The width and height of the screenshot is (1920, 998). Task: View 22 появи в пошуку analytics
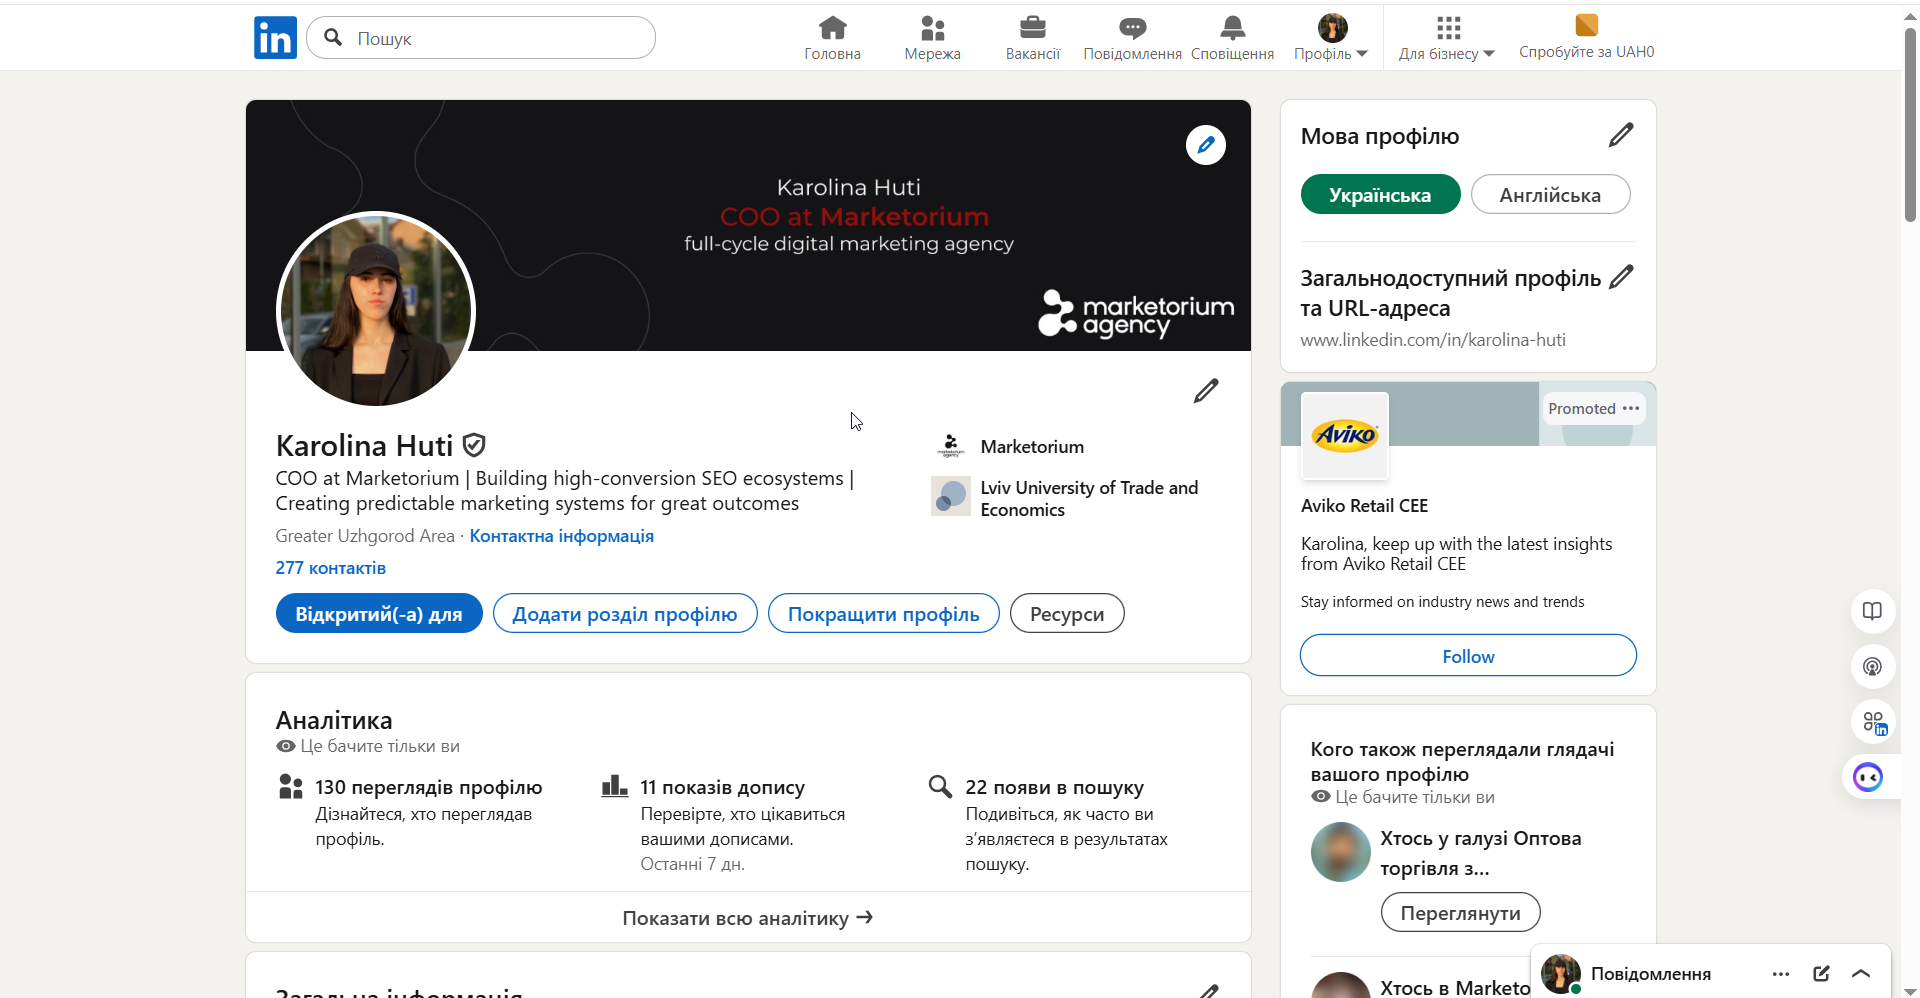(1055, 788)
